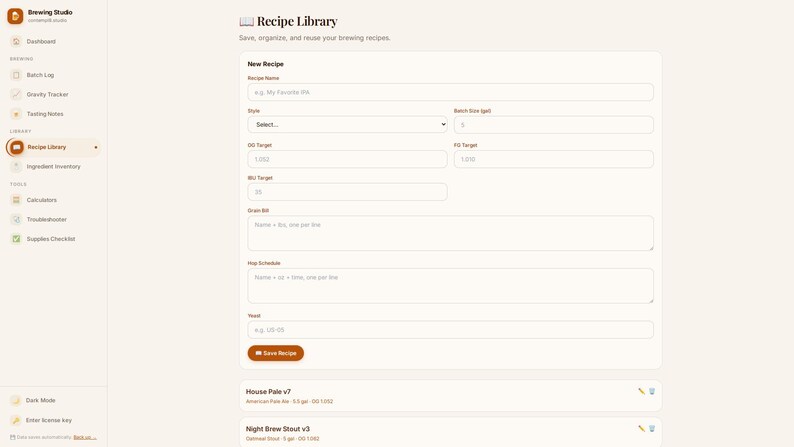794x447 pixels.
Task: Click the Hop Schedule text area
Action: 450,286
